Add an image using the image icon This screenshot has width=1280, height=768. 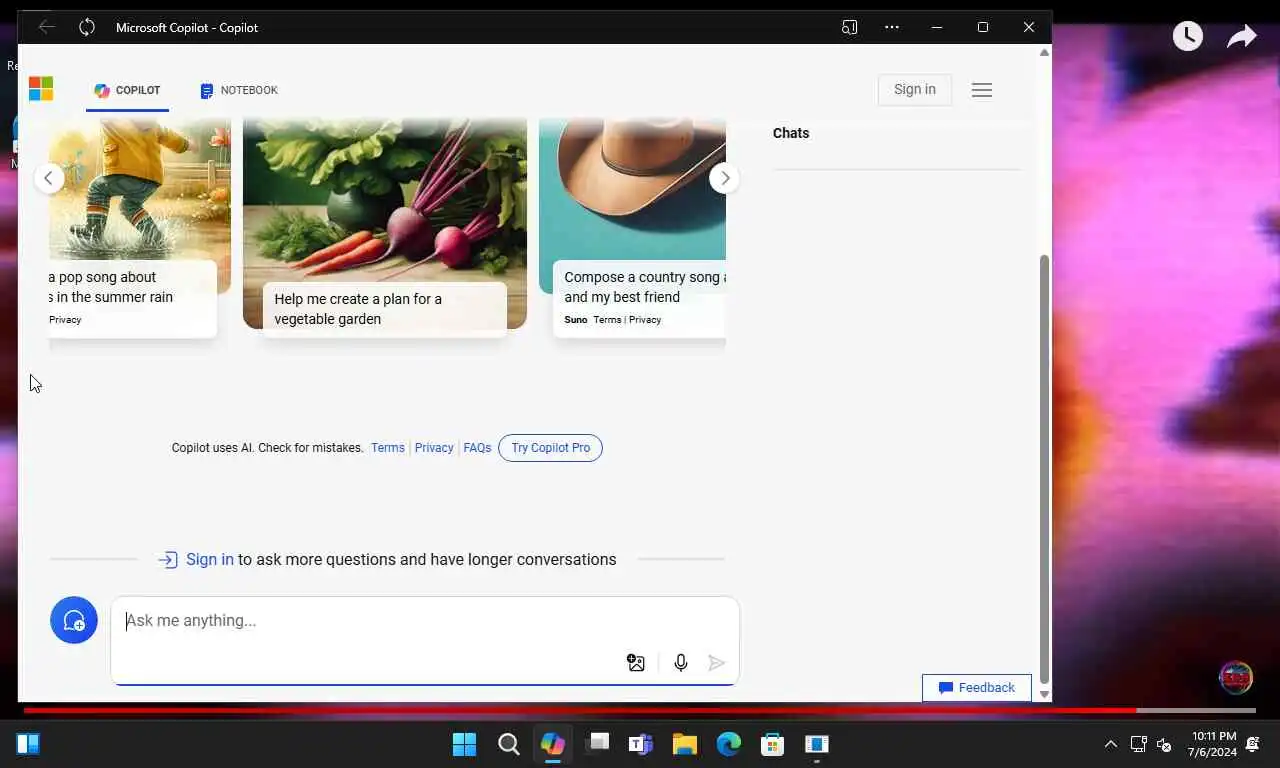(x=636, y=663)
